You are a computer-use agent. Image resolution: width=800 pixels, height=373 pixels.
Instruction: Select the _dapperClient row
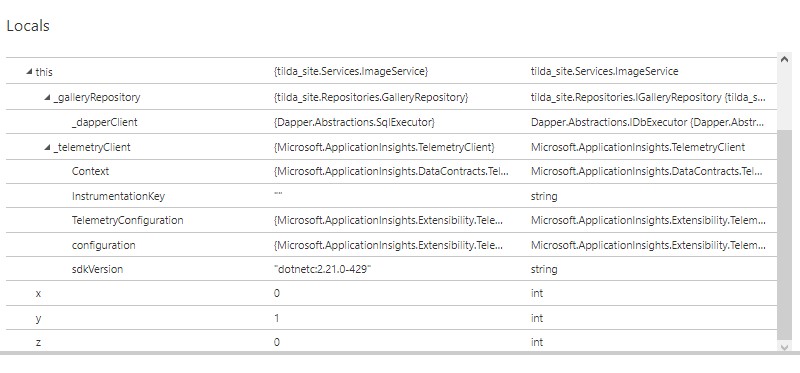click(391, 122)
